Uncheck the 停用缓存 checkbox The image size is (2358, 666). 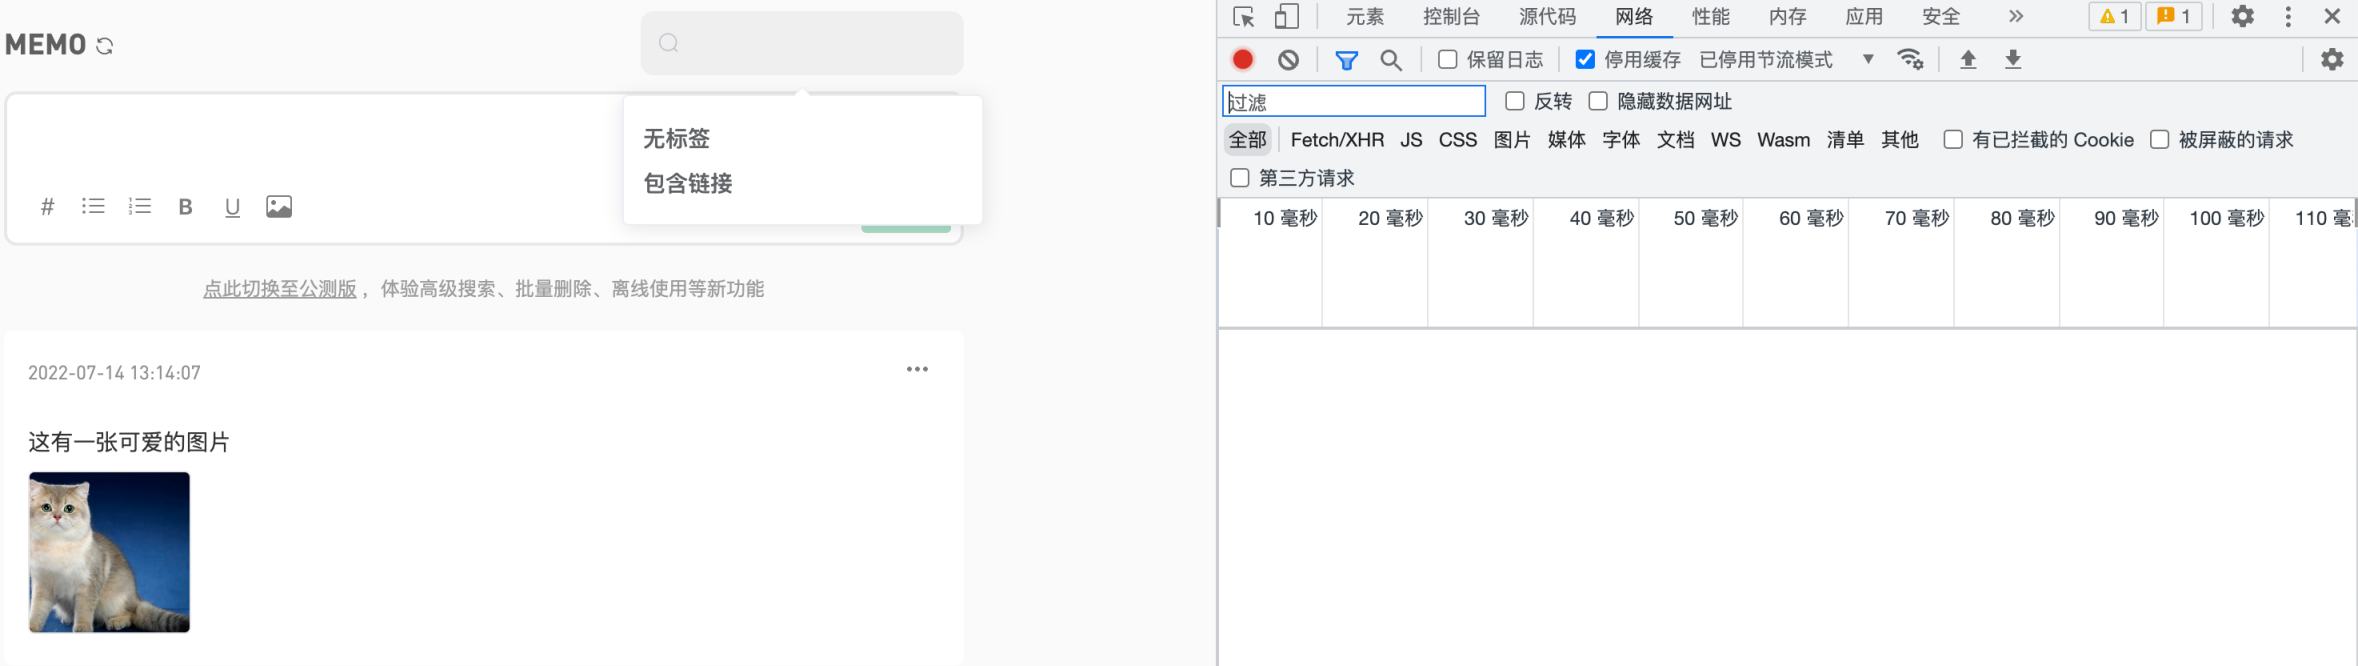click(1585, 60)
